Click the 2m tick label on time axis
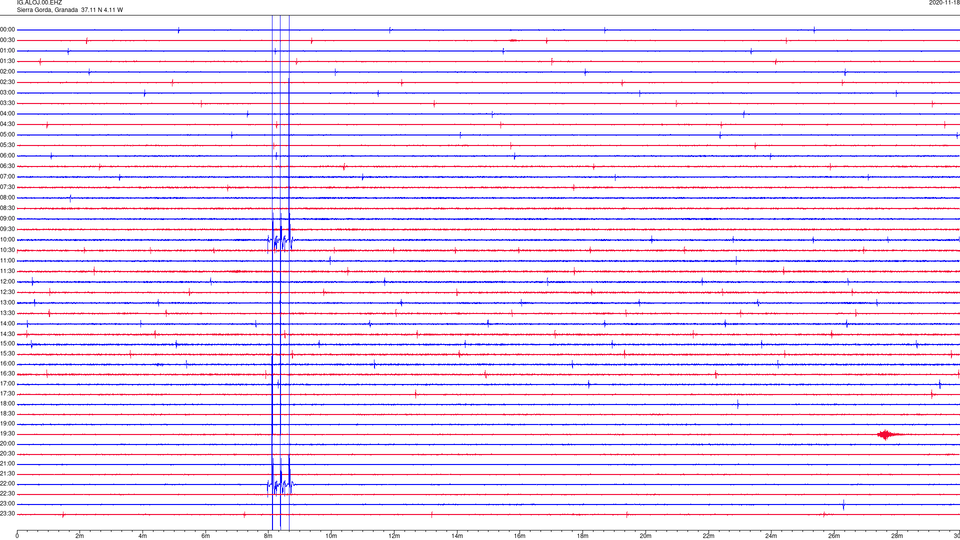Screen dimensions: 960x540 [80, 536]
